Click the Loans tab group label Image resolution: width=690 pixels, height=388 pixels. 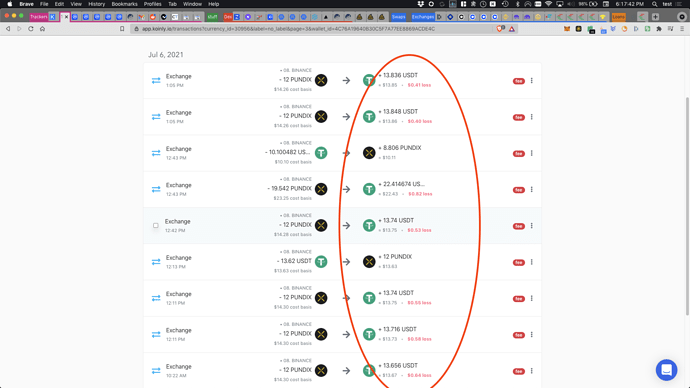point(618,17)
